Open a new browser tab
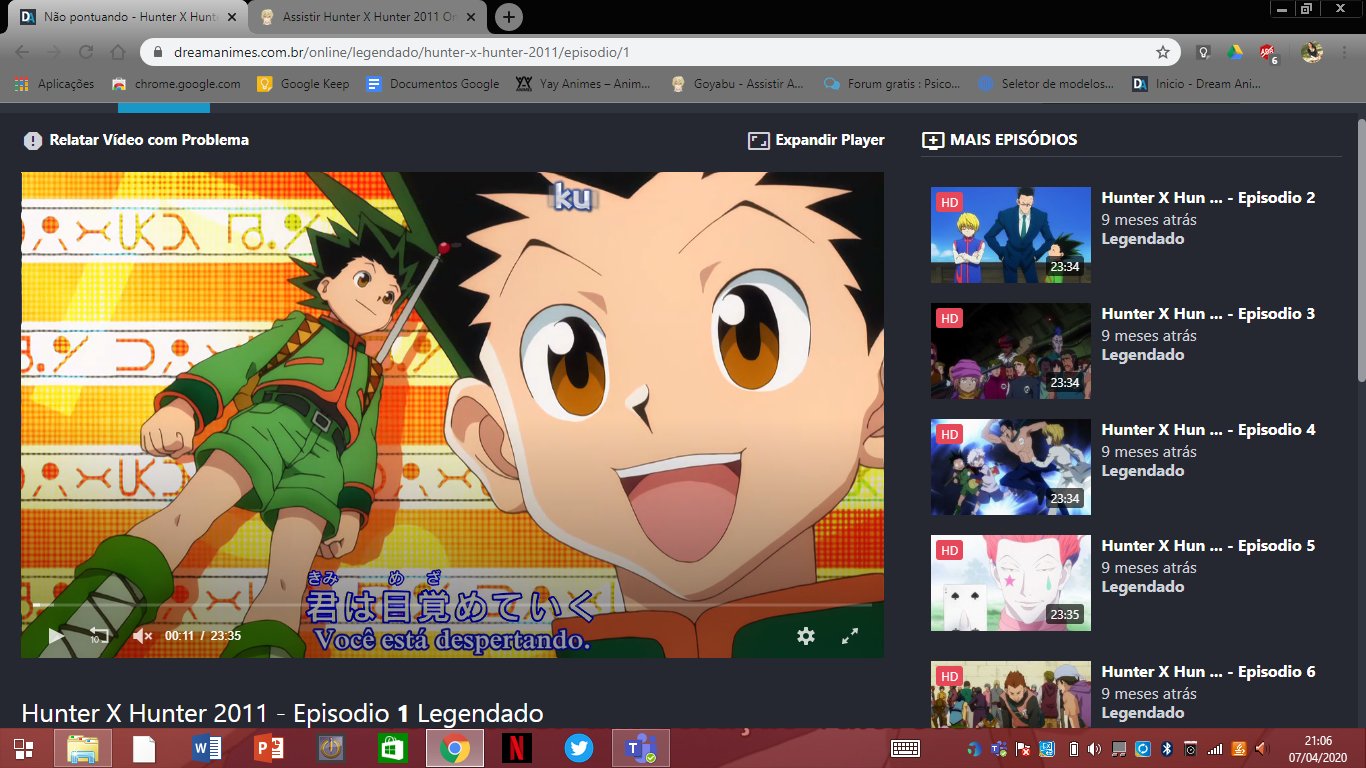The height and width of the screenshot is (768, 1366). pos(509,17)
